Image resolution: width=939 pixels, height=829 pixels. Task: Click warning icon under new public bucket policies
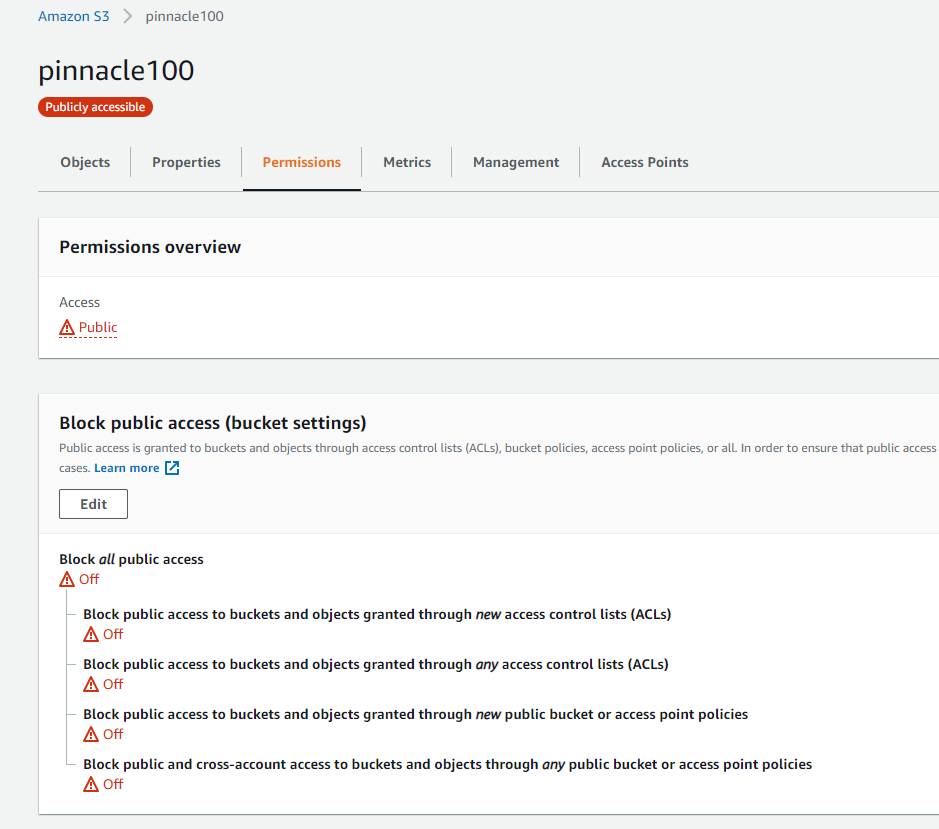[x=91, y=734]
